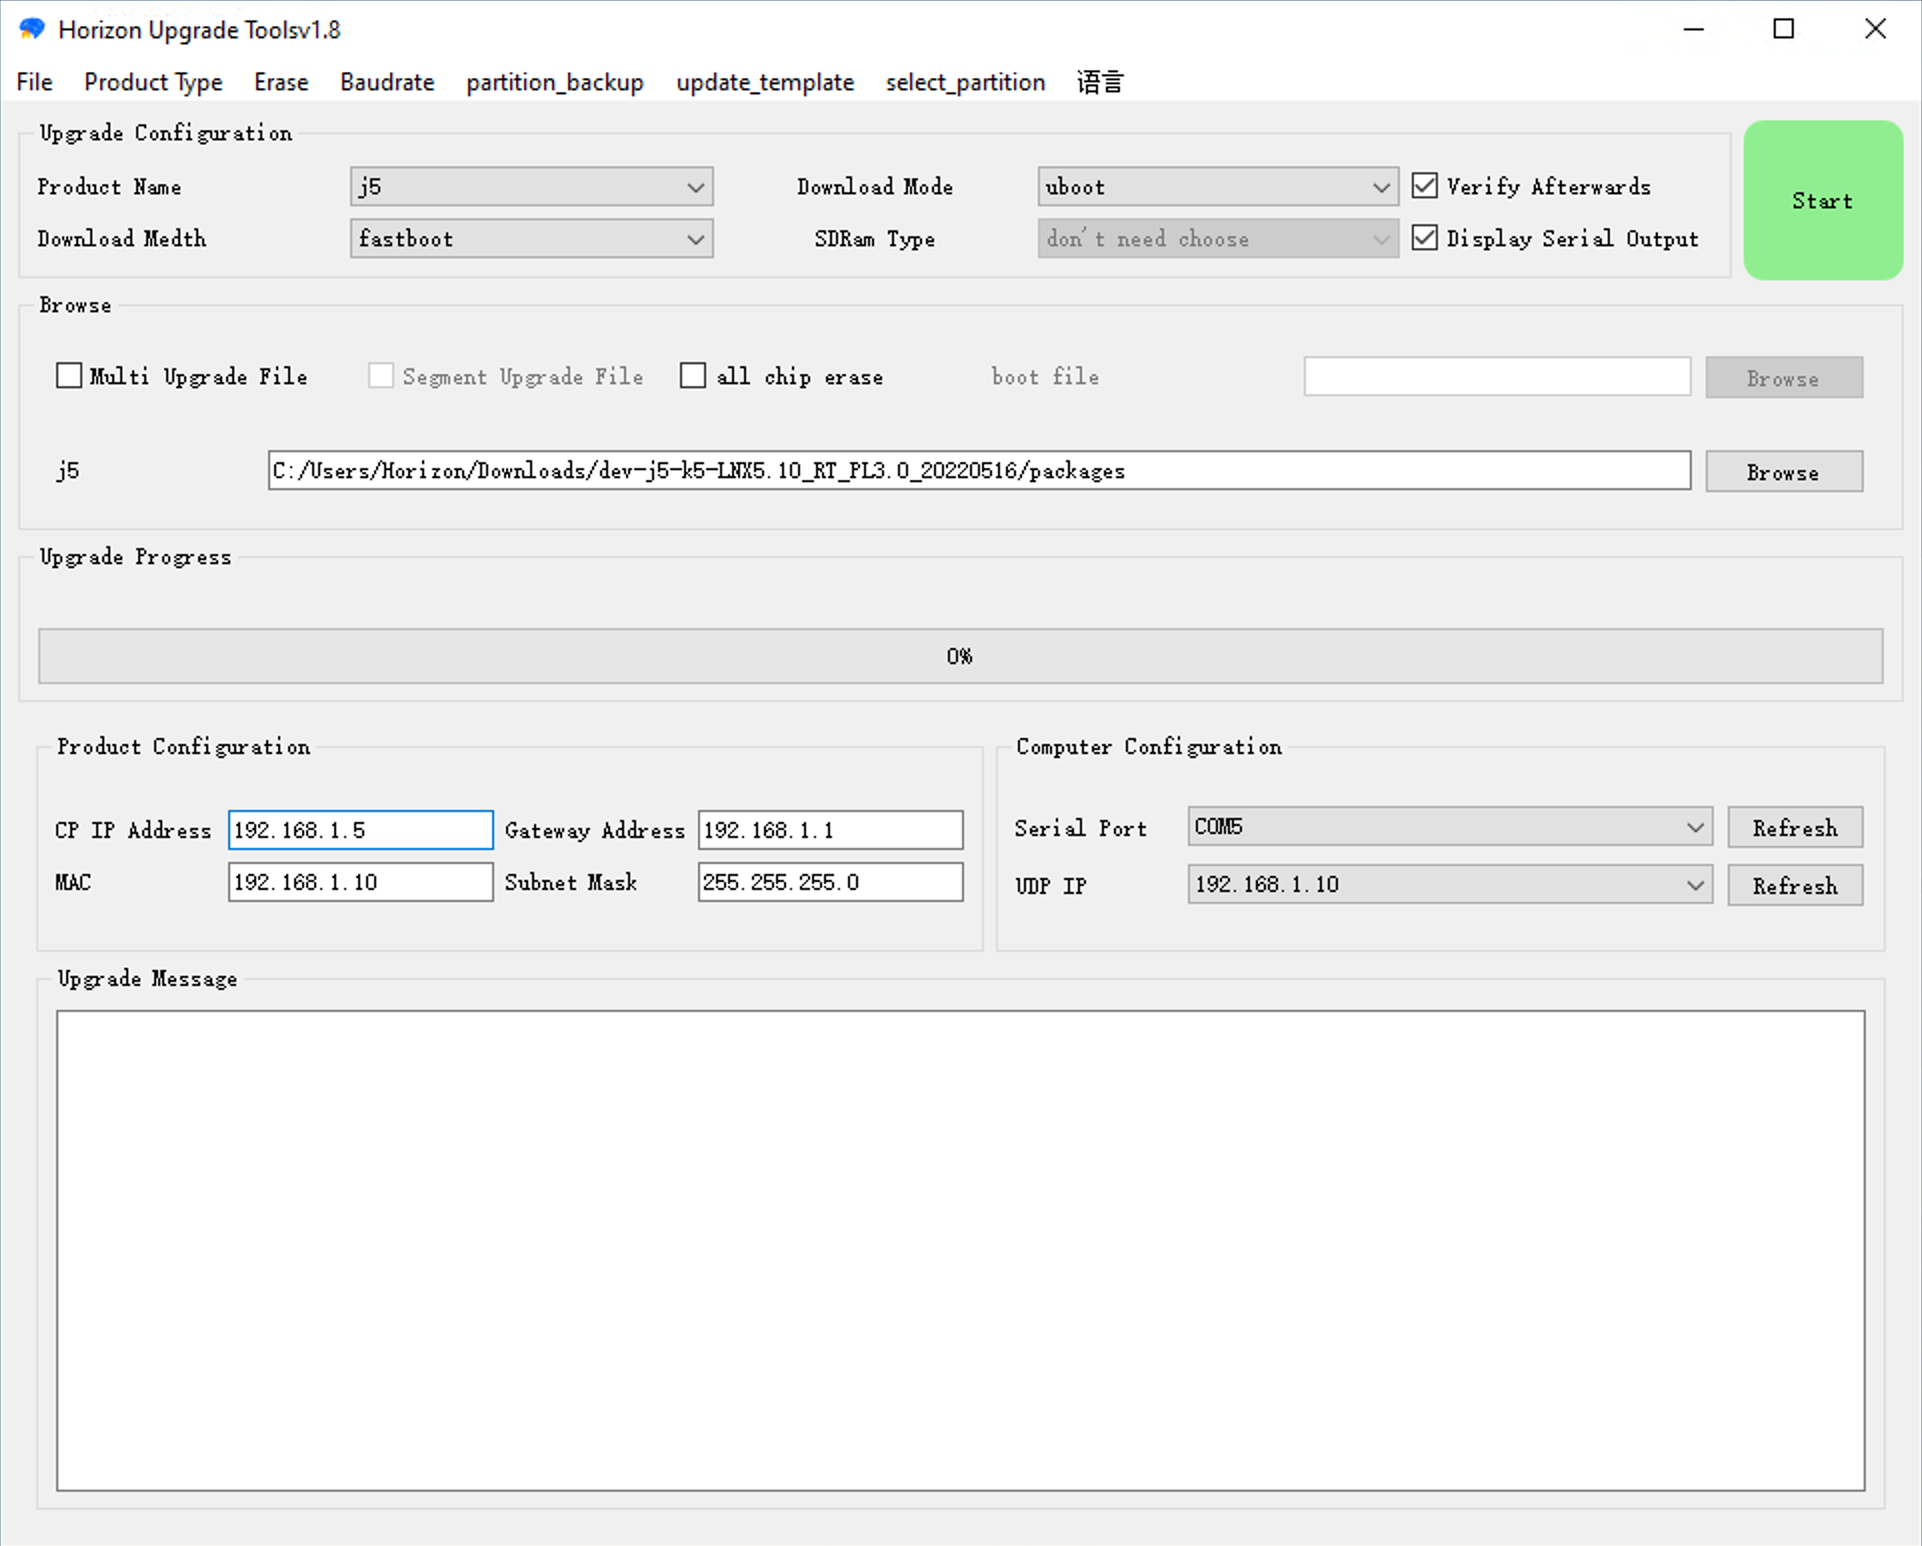Click the j5 package path input field

pyautogui.click(x=979, y=471)
